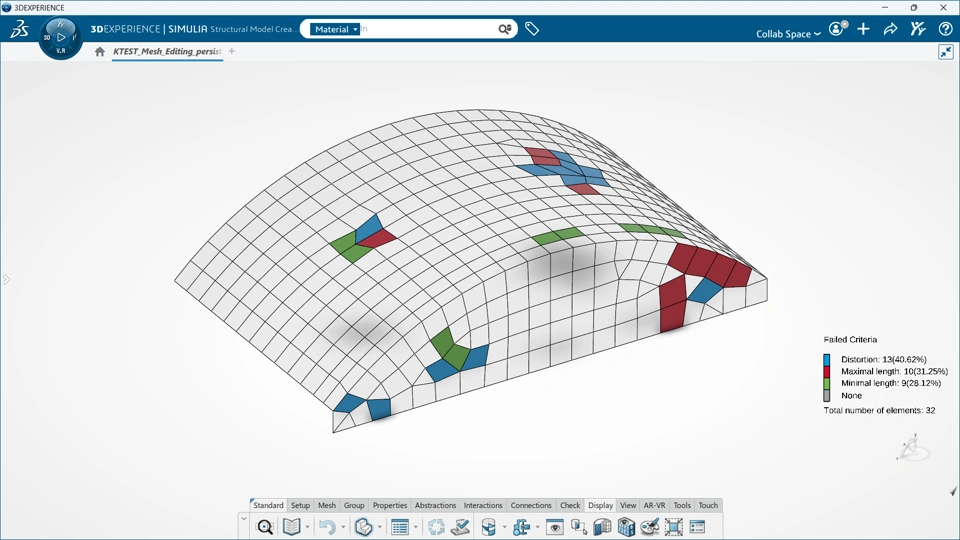This screenshot has width=960, height=540.
Task: Click the model check mark icon
Action: (x=460, y=527)
